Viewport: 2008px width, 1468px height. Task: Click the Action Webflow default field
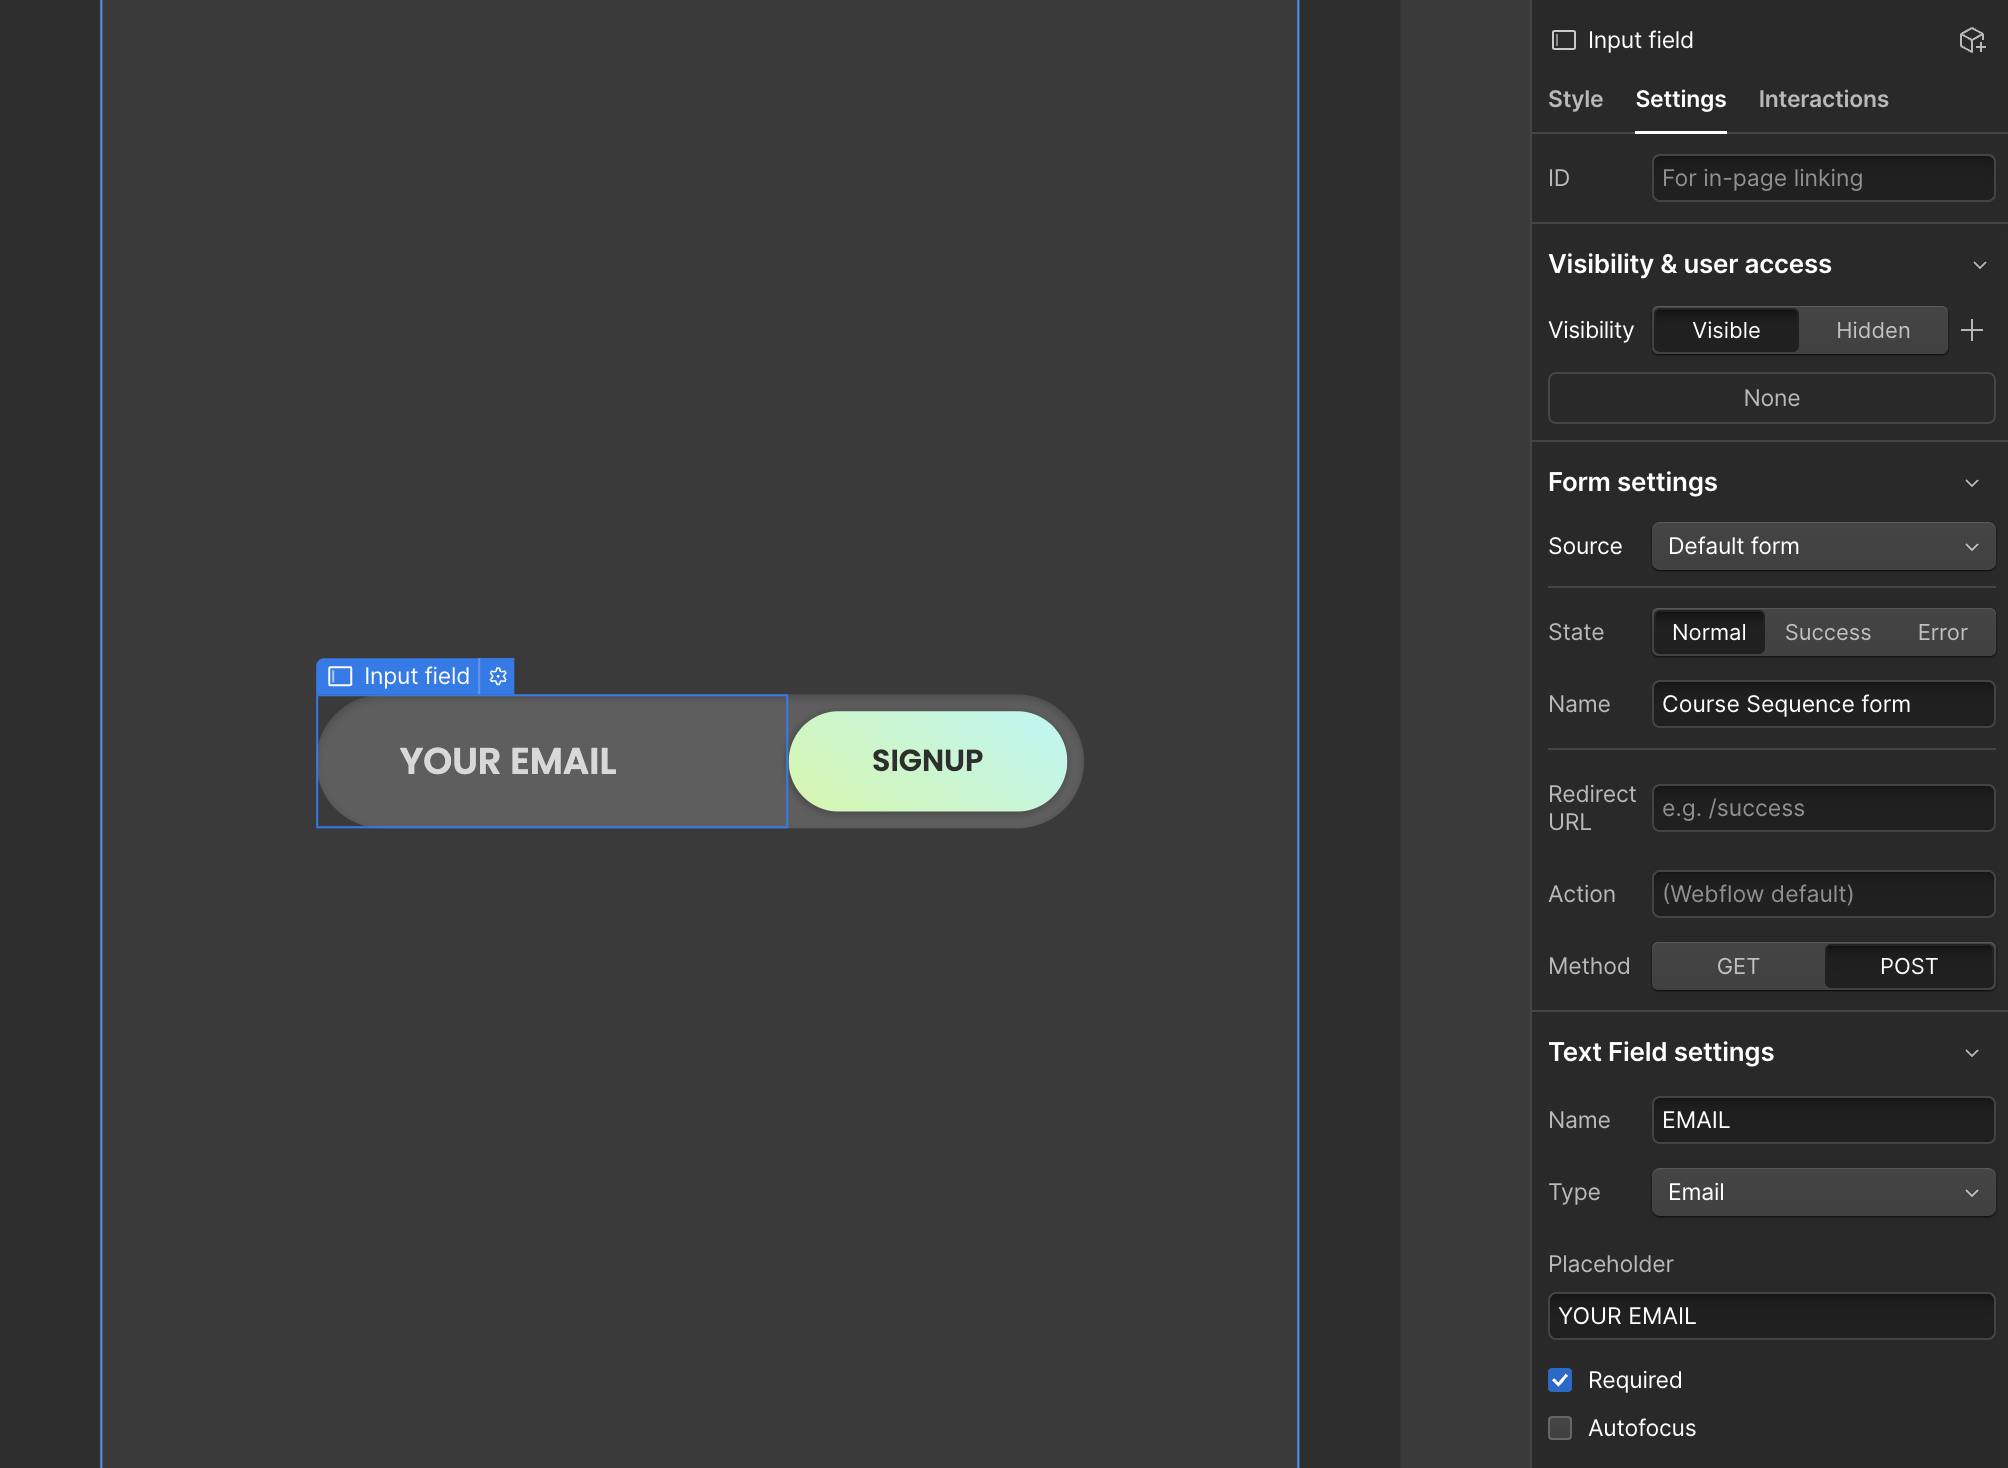1823,894
